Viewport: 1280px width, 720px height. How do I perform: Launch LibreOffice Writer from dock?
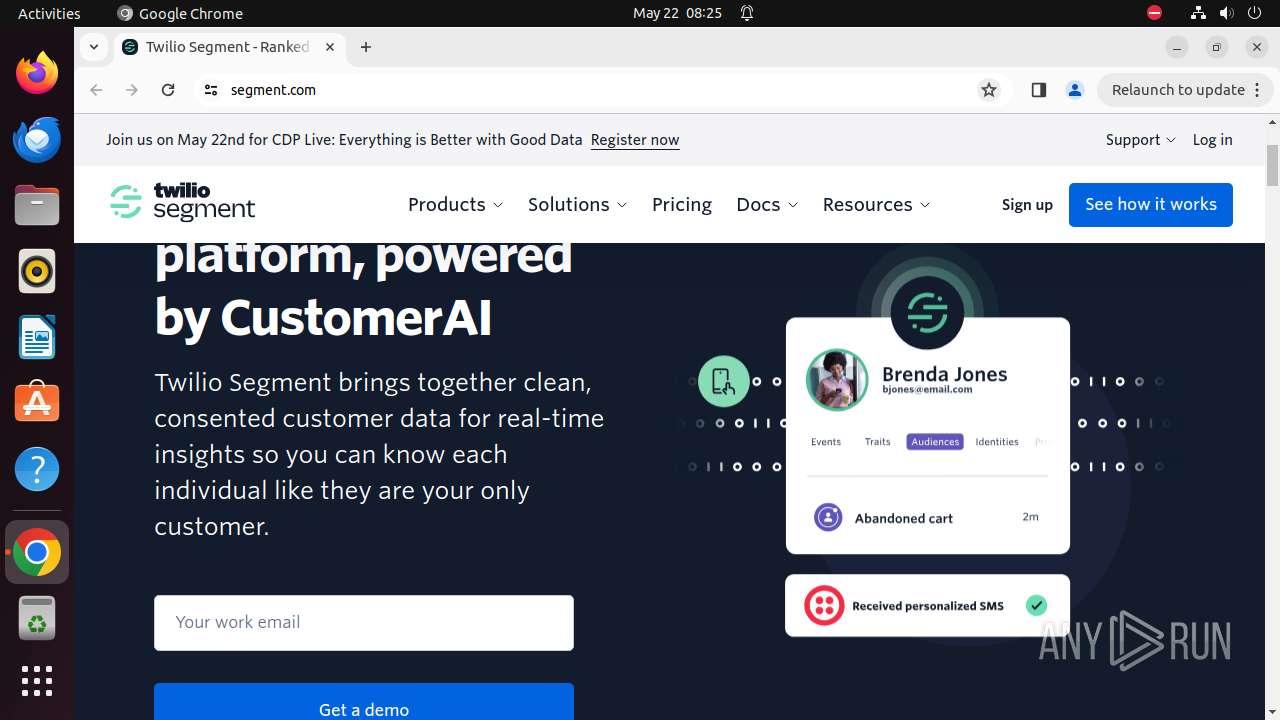(37, 337)
